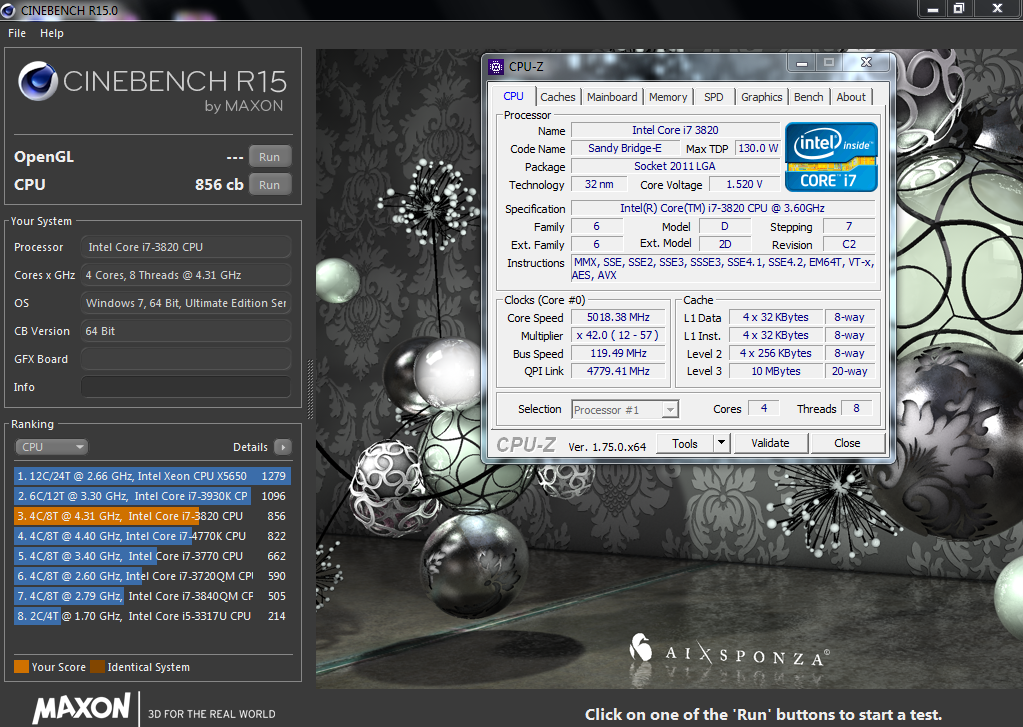Click the Tools button in CPU-Z
This screenshot has height=727, width=1023.
pyautogui.click(x=684, y=443)
